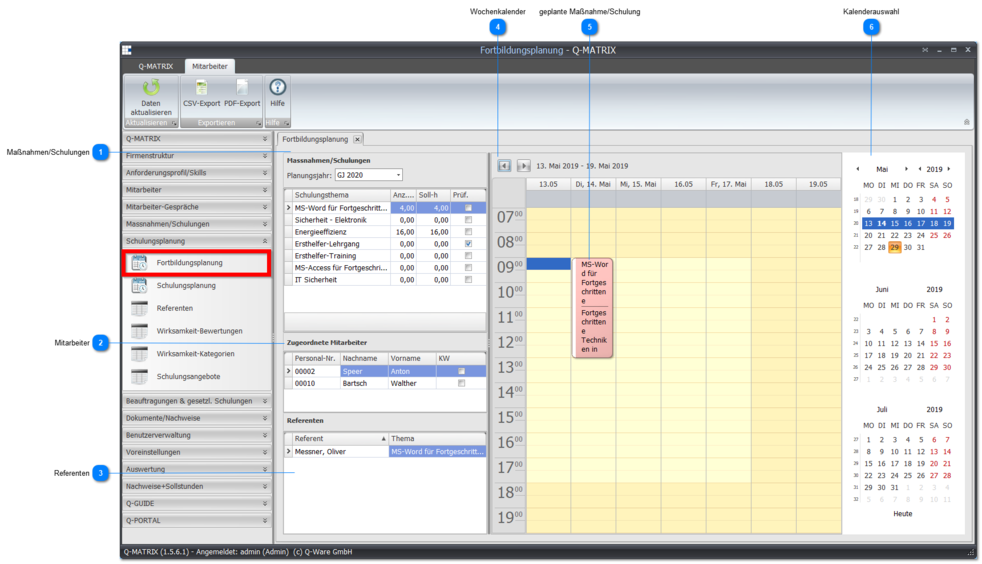The width and height of the screenshot is (982, 564).
Task: Switch to the Mitarbeiter ribbon tab
Action: point(210,66)
